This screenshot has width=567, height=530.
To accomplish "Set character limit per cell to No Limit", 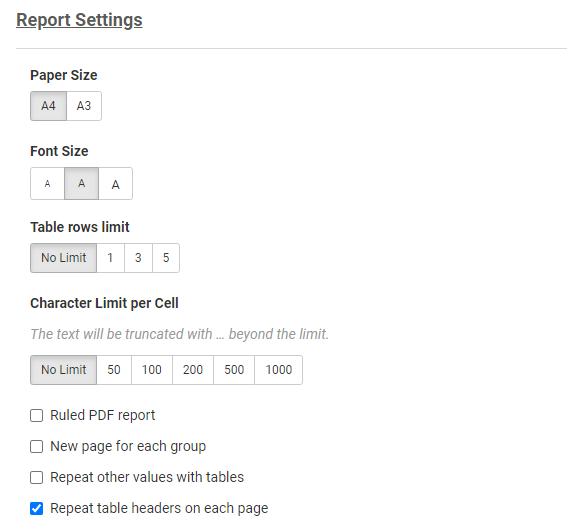I will [x=64, y=370].
